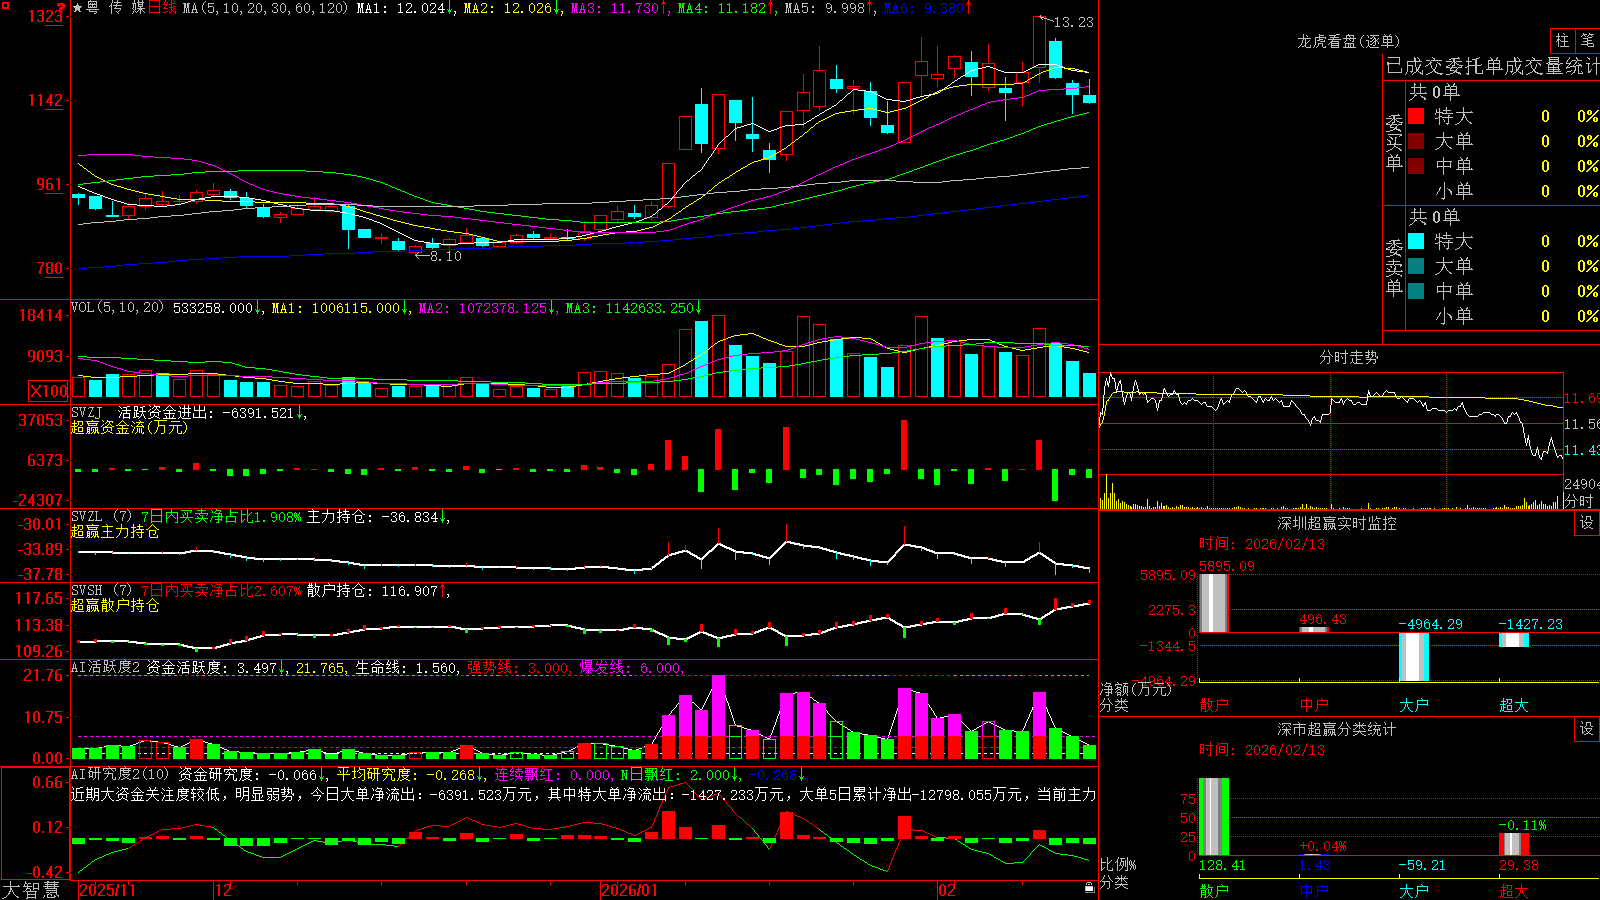
Task: Click the -4964.29 value above 大户 bar
Action: tap(1430, 624)
